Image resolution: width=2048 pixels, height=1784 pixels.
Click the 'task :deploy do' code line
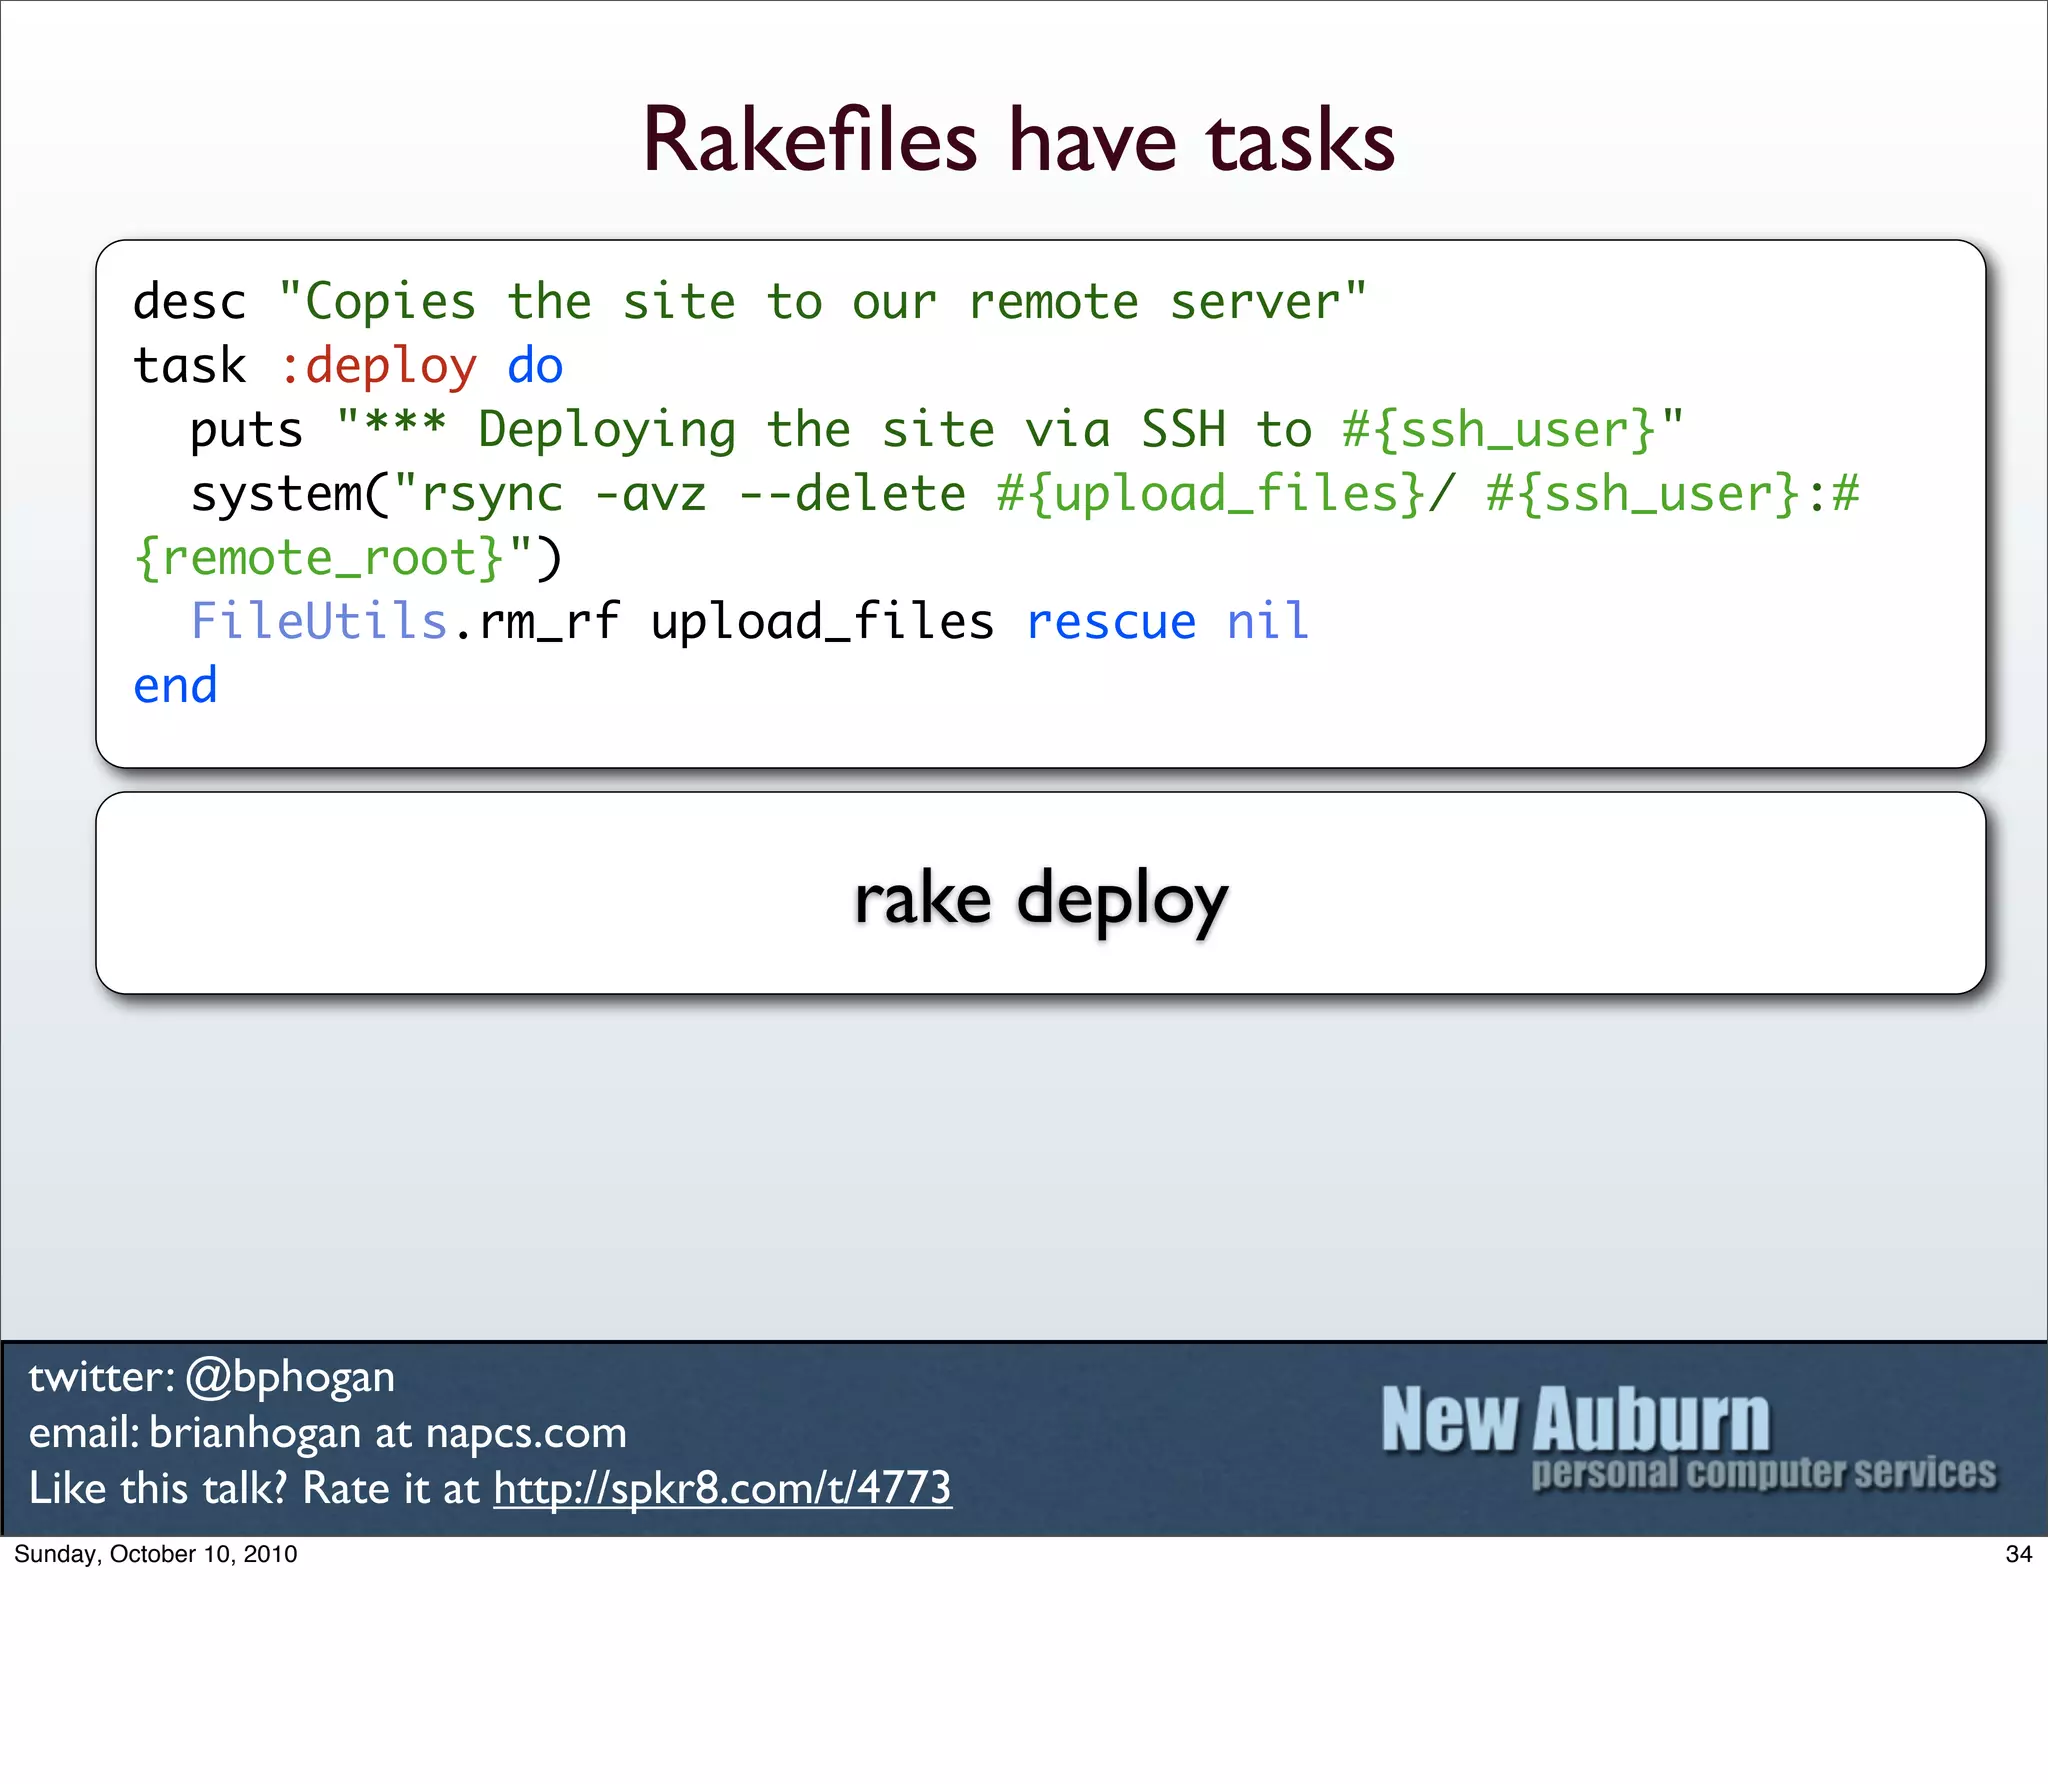tap(348, 367)
